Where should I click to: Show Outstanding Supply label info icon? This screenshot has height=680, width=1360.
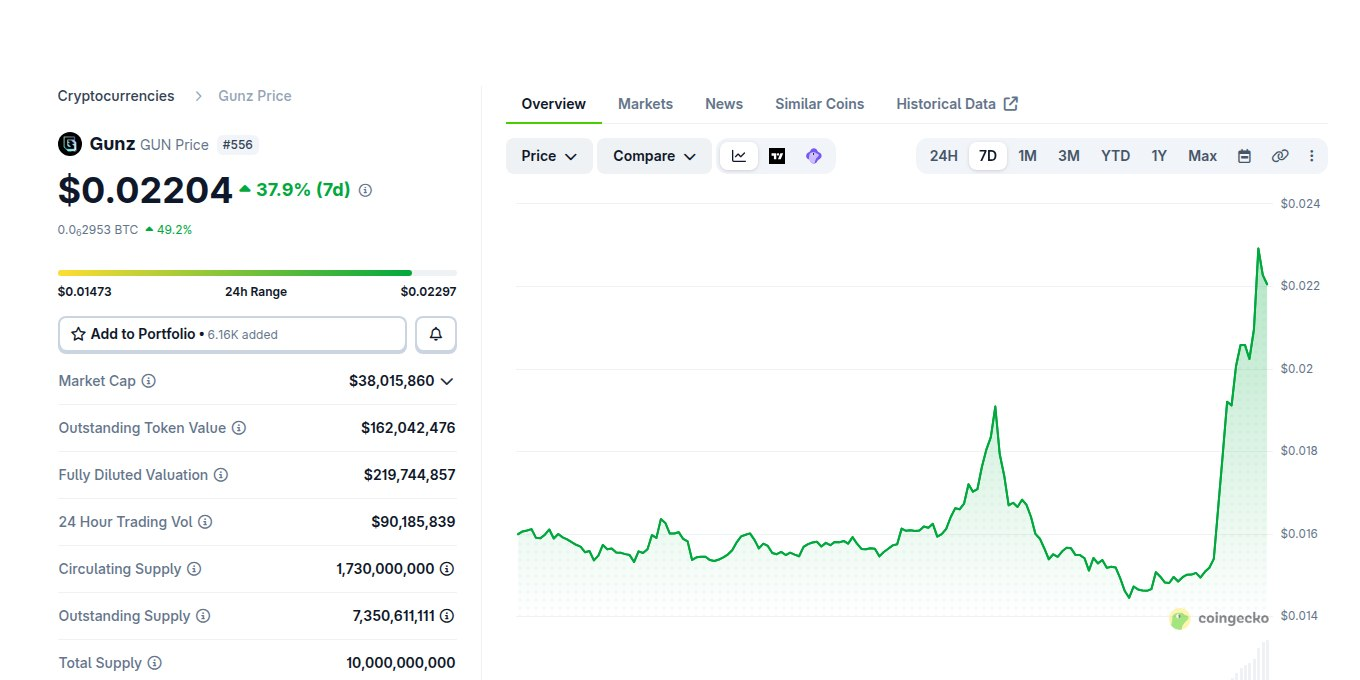pyautogui.click(x=203, y=616)
